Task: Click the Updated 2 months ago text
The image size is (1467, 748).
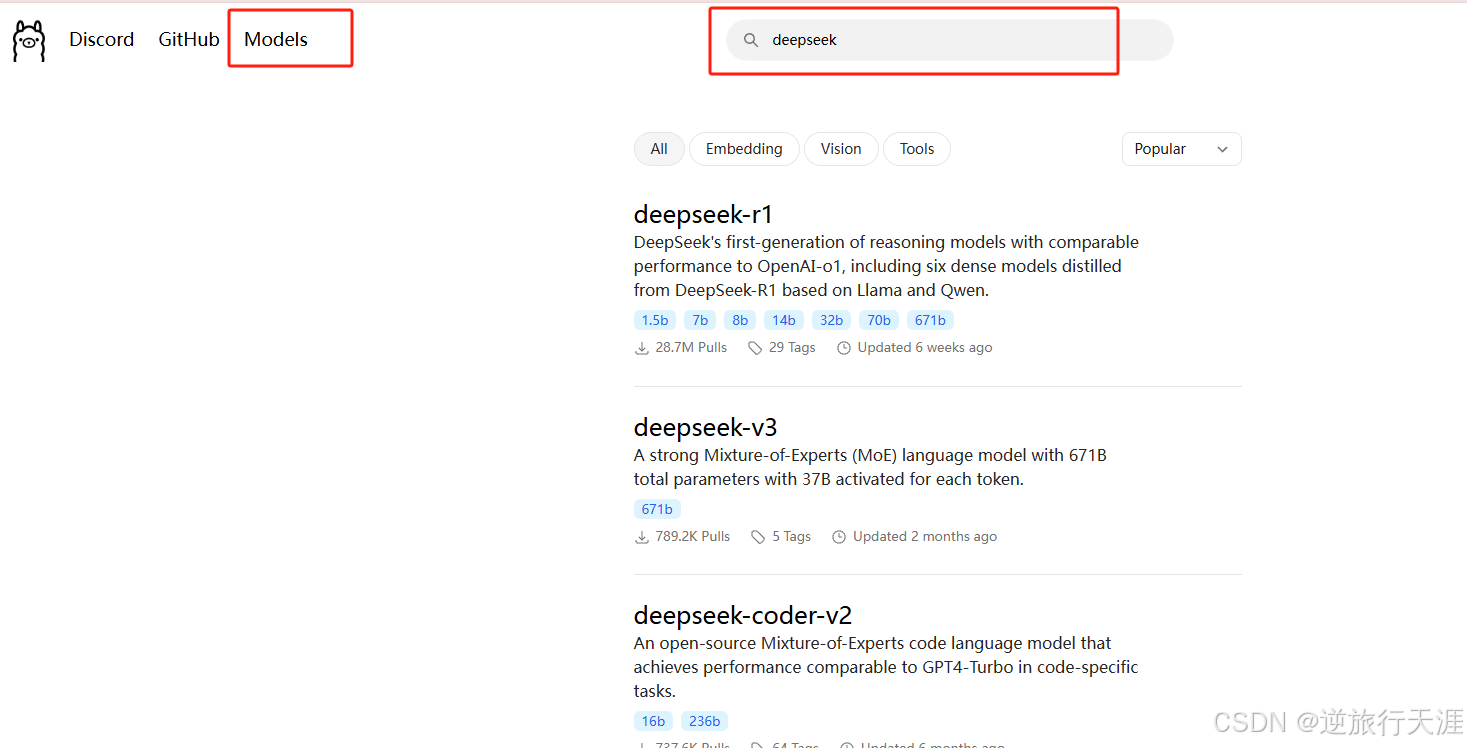Action: coord(925,537)
